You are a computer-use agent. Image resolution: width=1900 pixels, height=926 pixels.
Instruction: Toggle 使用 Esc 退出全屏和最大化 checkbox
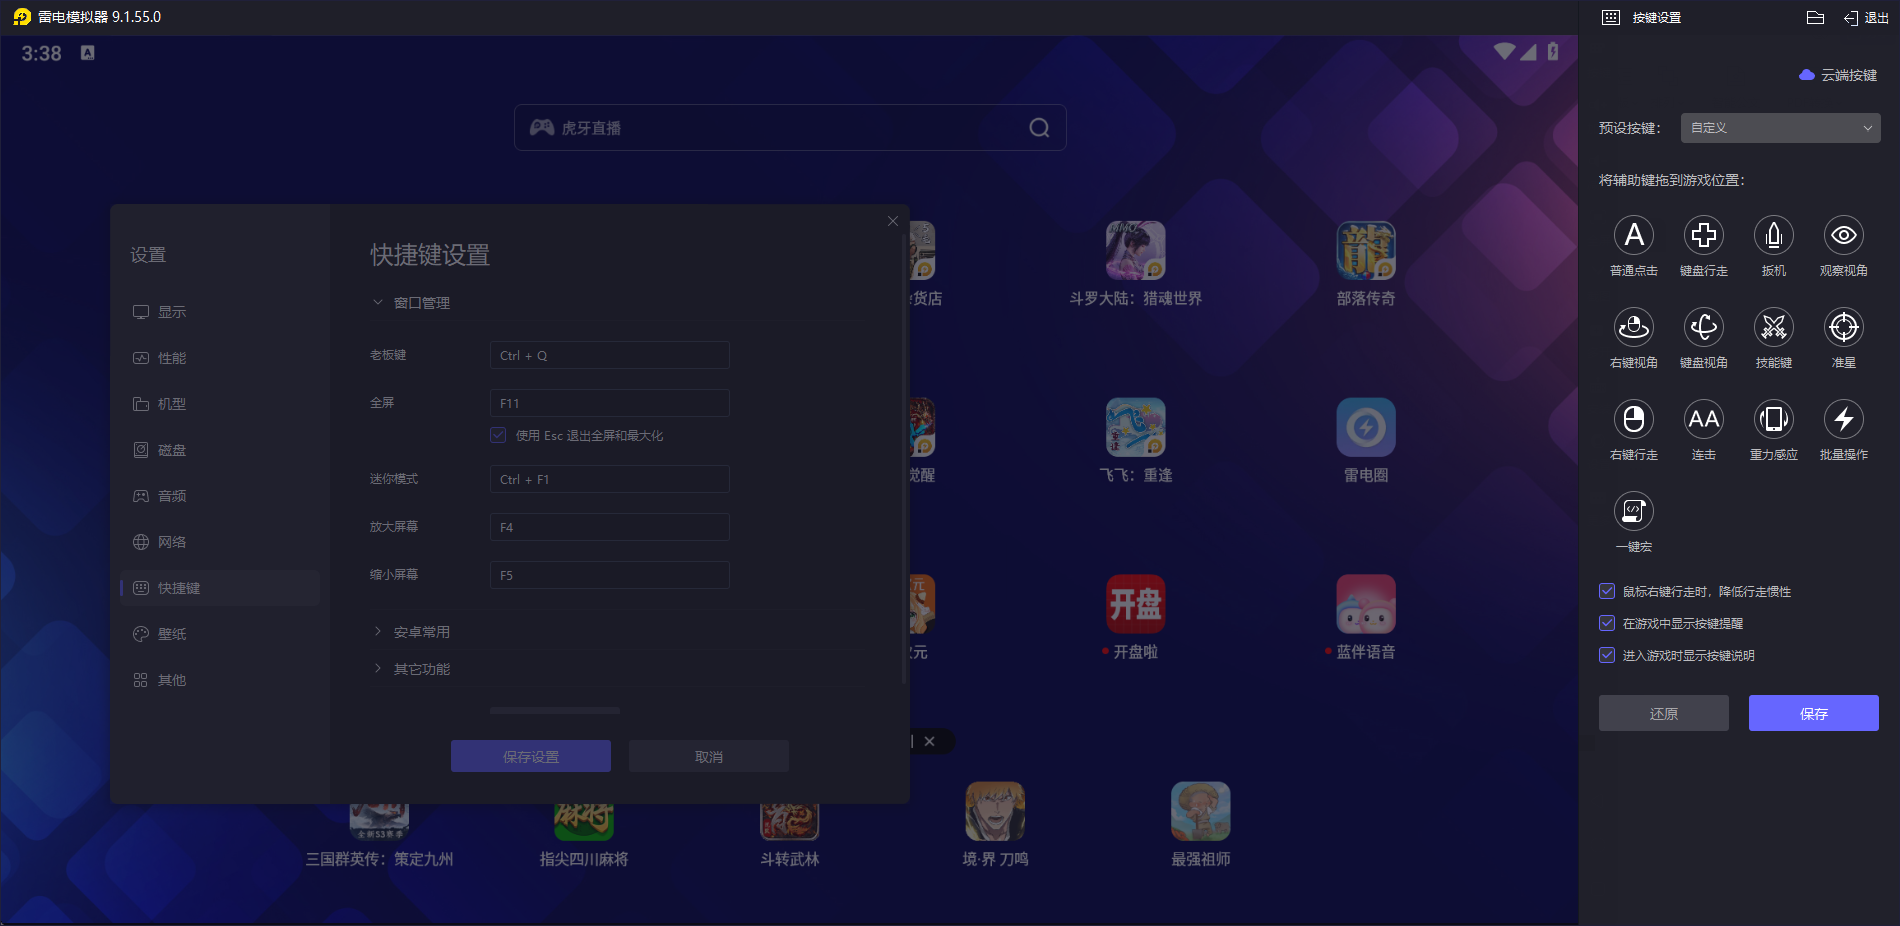(498, 435)
